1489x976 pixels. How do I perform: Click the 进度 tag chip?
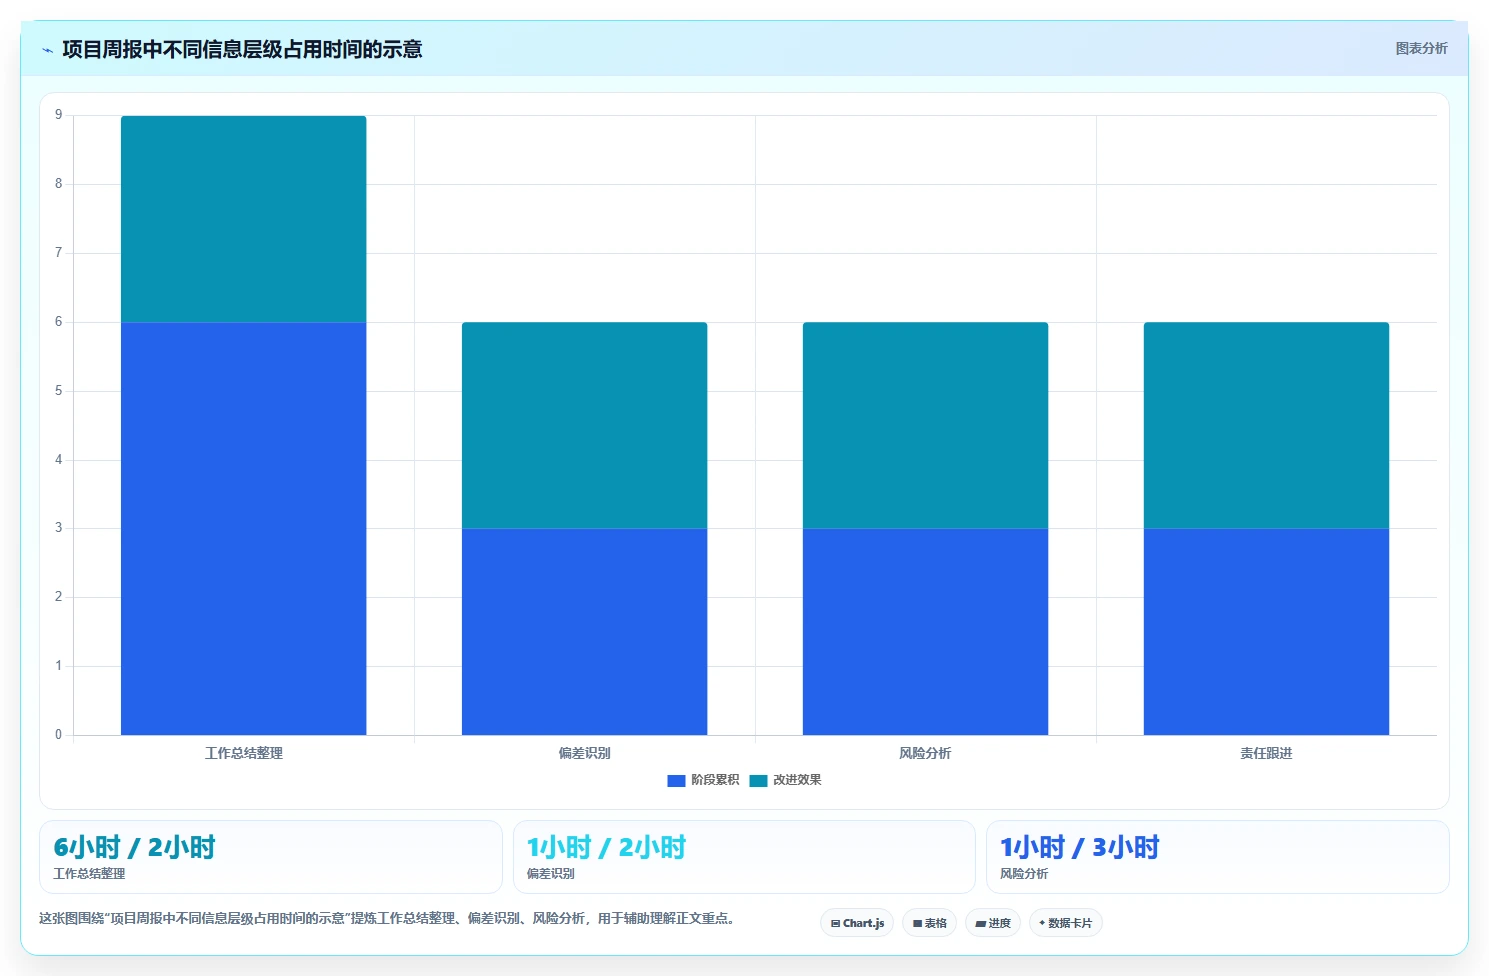(x=993, y=923)
